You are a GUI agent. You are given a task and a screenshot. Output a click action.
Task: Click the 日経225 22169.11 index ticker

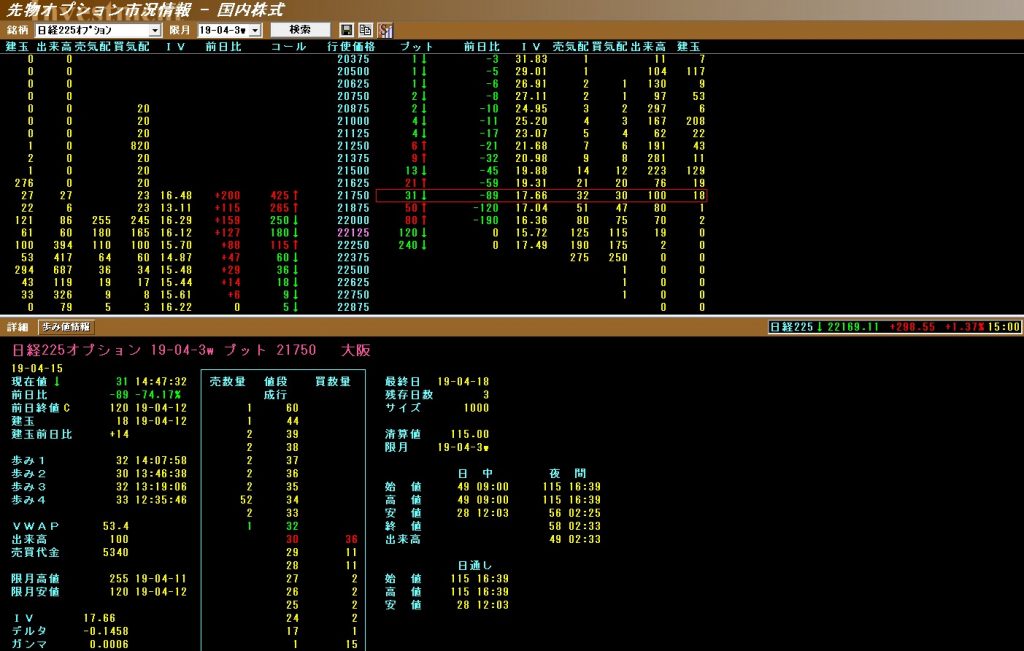[x=894, y=326]
